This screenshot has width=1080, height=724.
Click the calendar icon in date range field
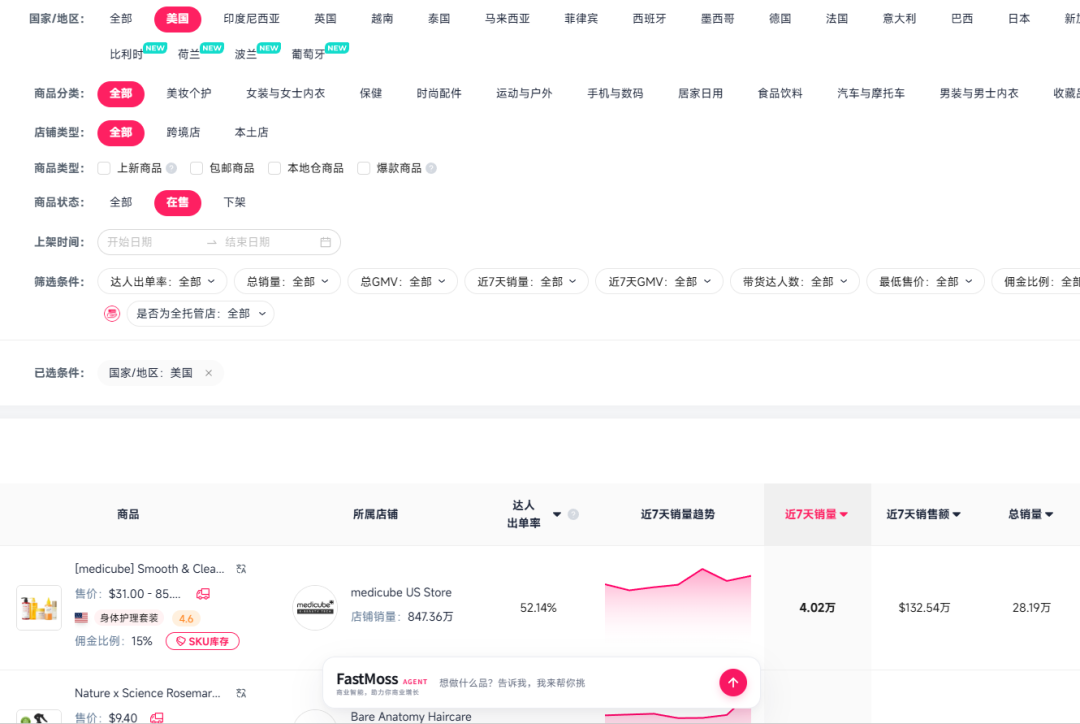(325, 242)
